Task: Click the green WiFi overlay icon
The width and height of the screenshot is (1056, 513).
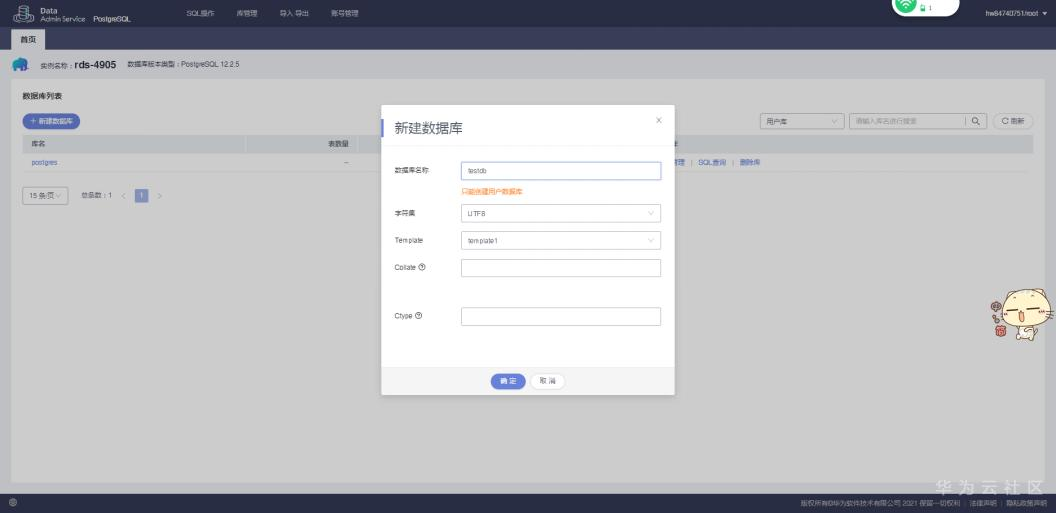Action: coord(906,5)
